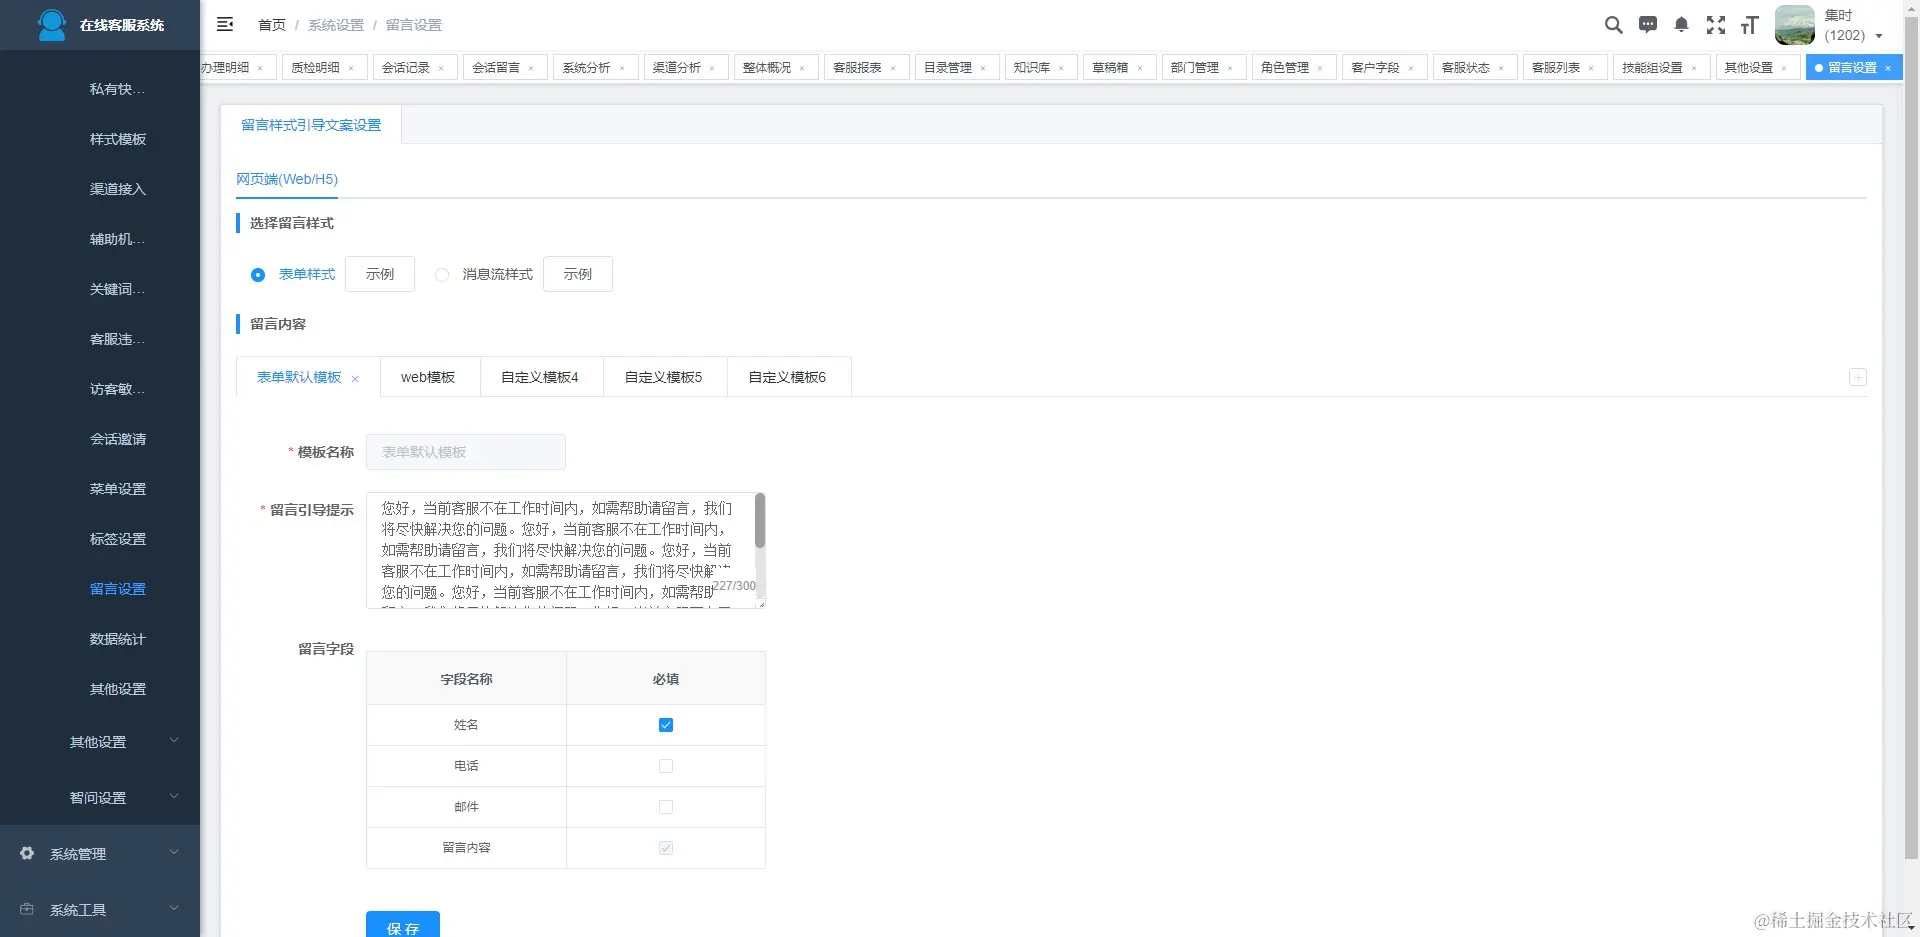
Task: Click into the 留言引导提示 text area
Action: [x=566, y=550]
